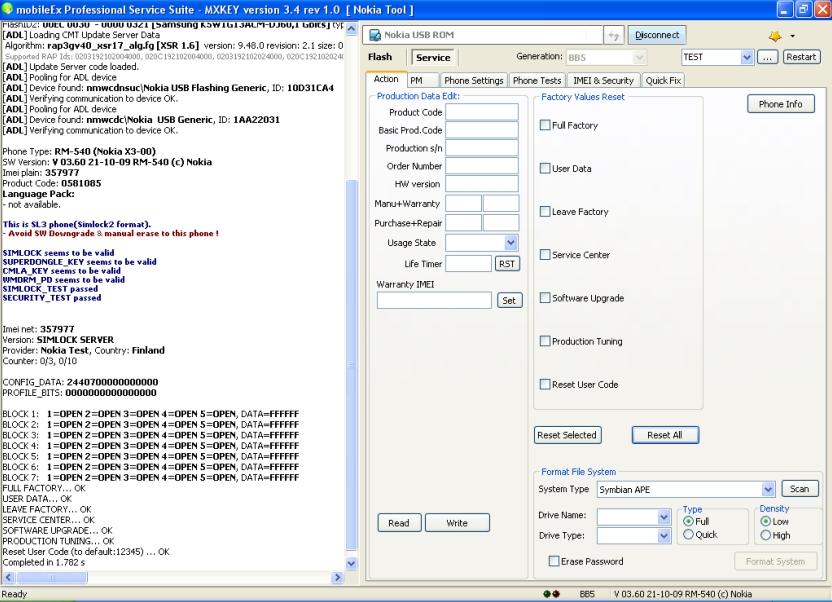
Task: Click the 'Product Code: 0581085' log line
Action: click(x=51, y=183)
